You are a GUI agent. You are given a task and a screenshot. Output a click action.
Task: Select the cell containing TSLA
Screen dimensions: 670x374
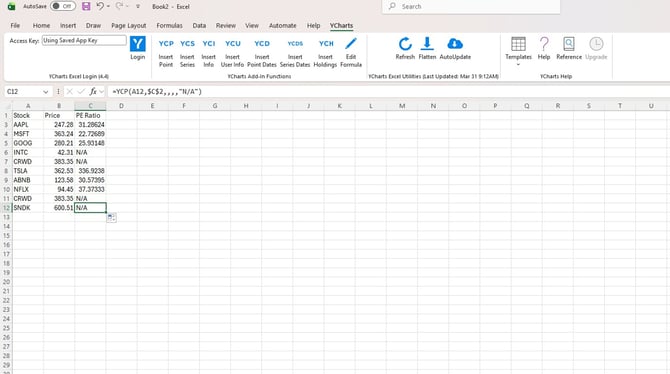tap(28, 171)
